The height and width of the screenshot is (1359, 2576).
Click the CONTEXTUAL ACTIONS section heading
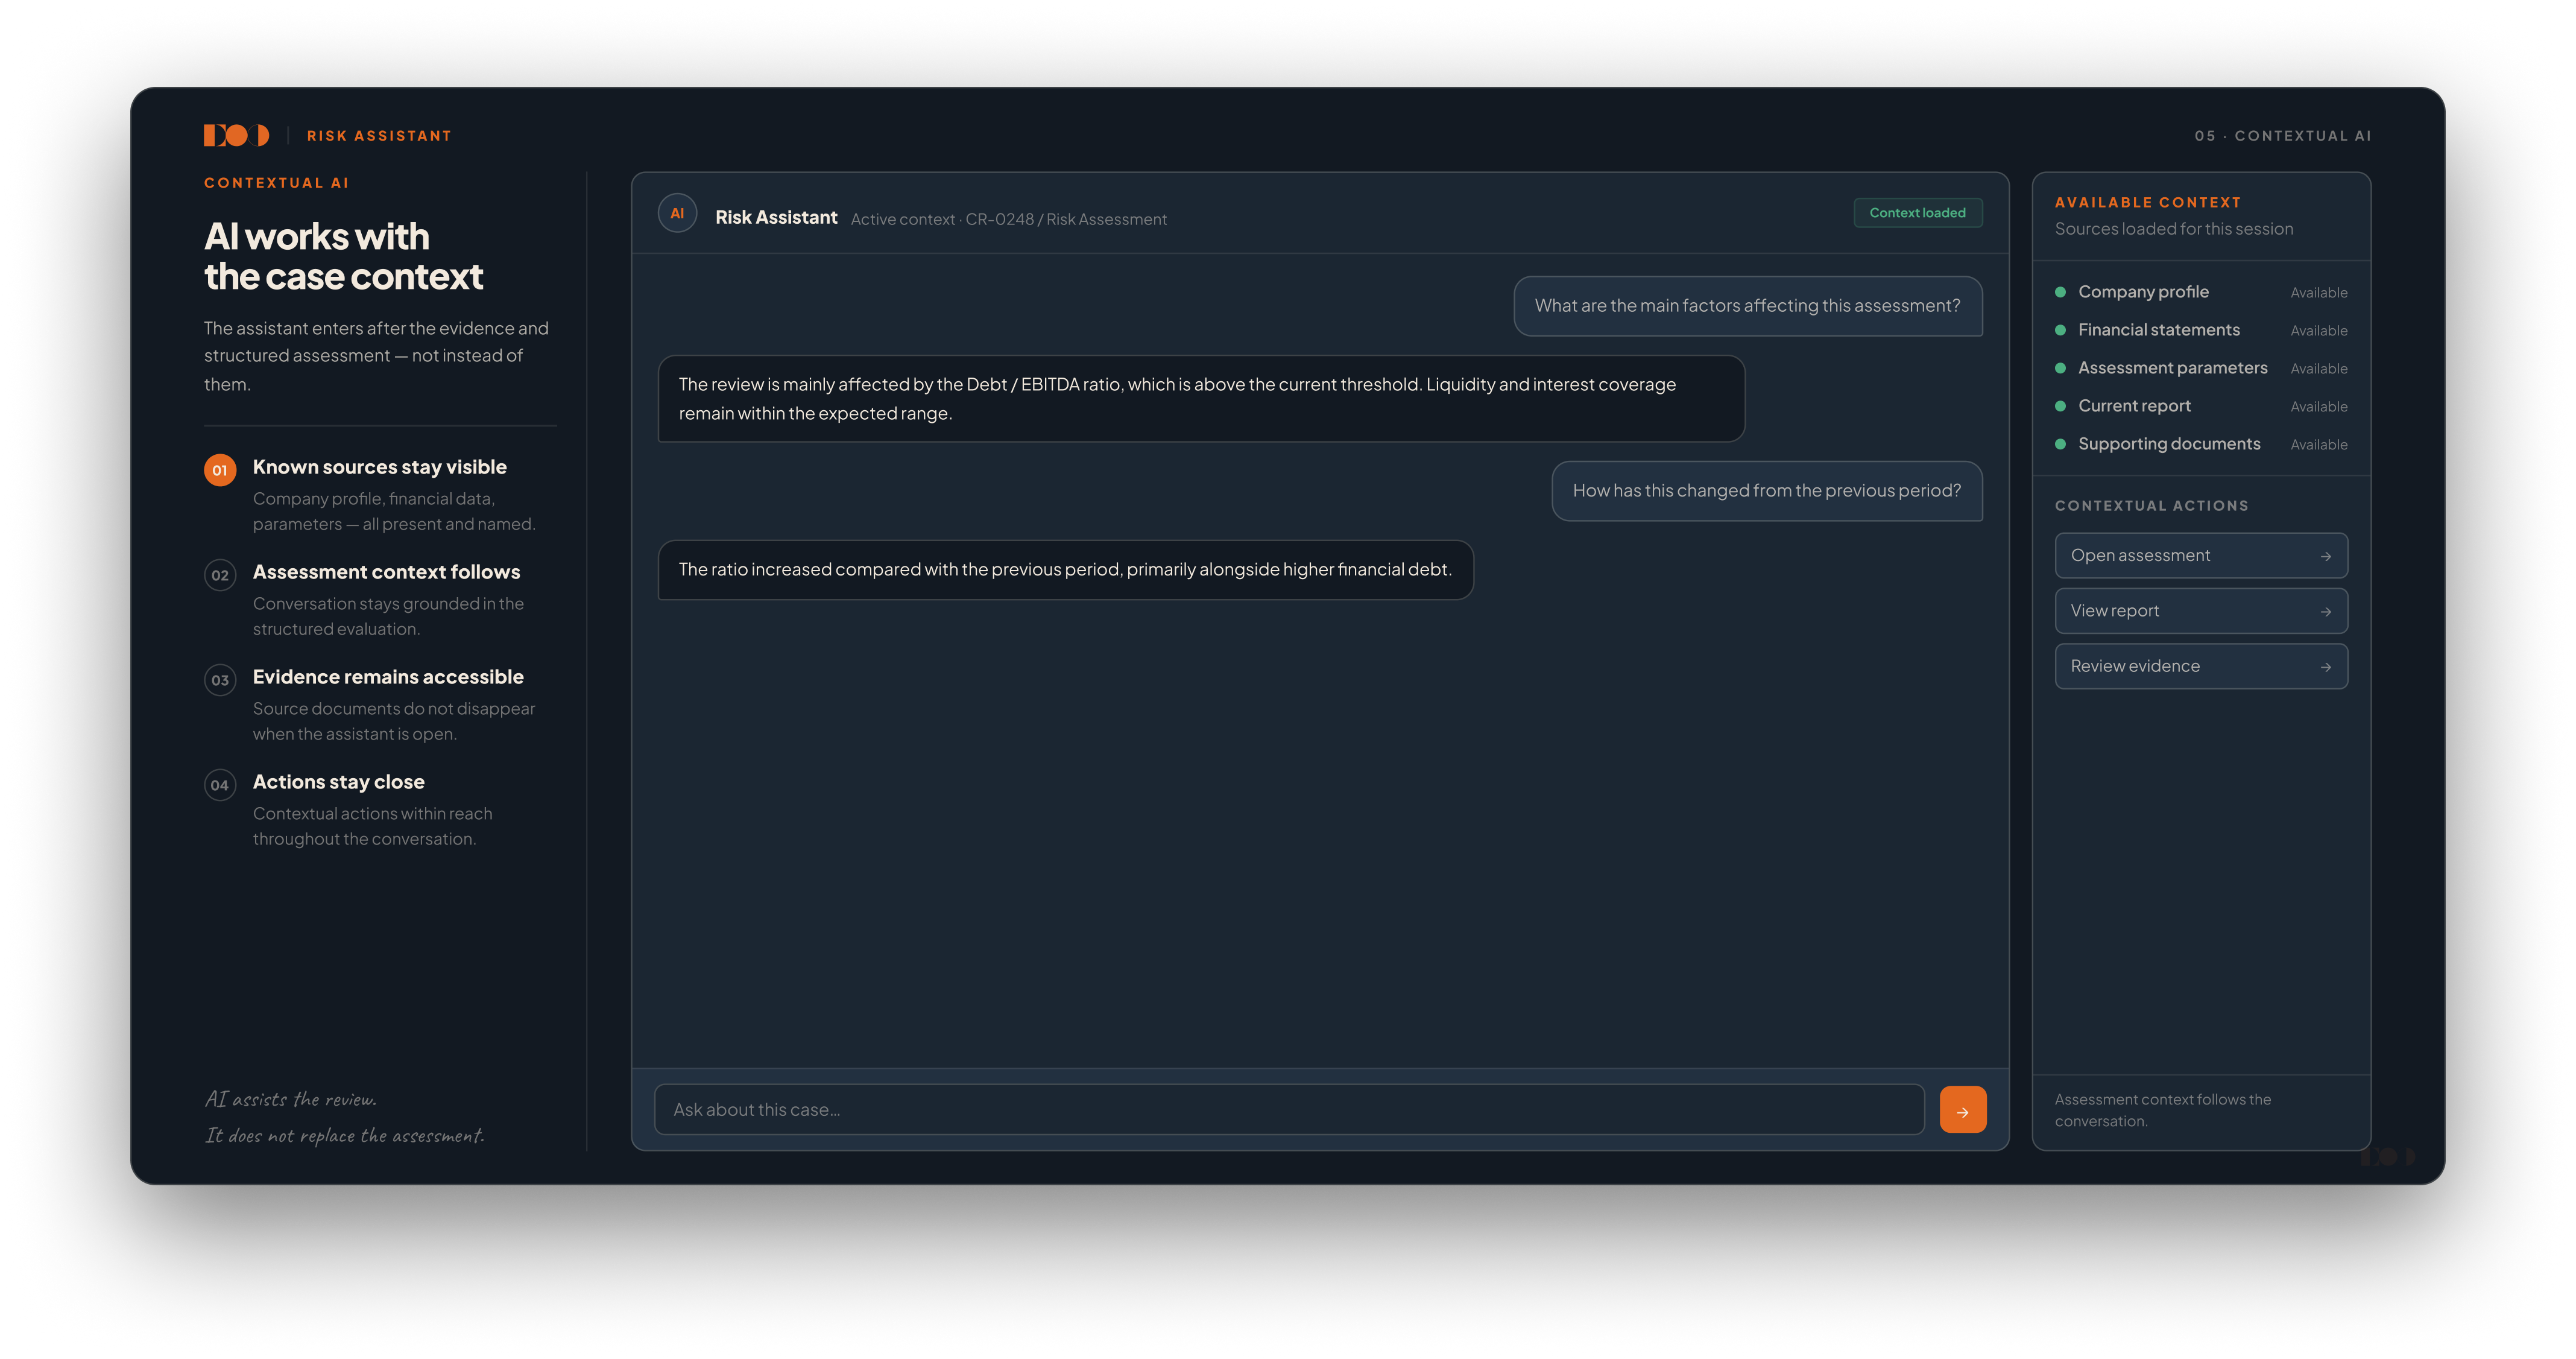(2151, 506)
